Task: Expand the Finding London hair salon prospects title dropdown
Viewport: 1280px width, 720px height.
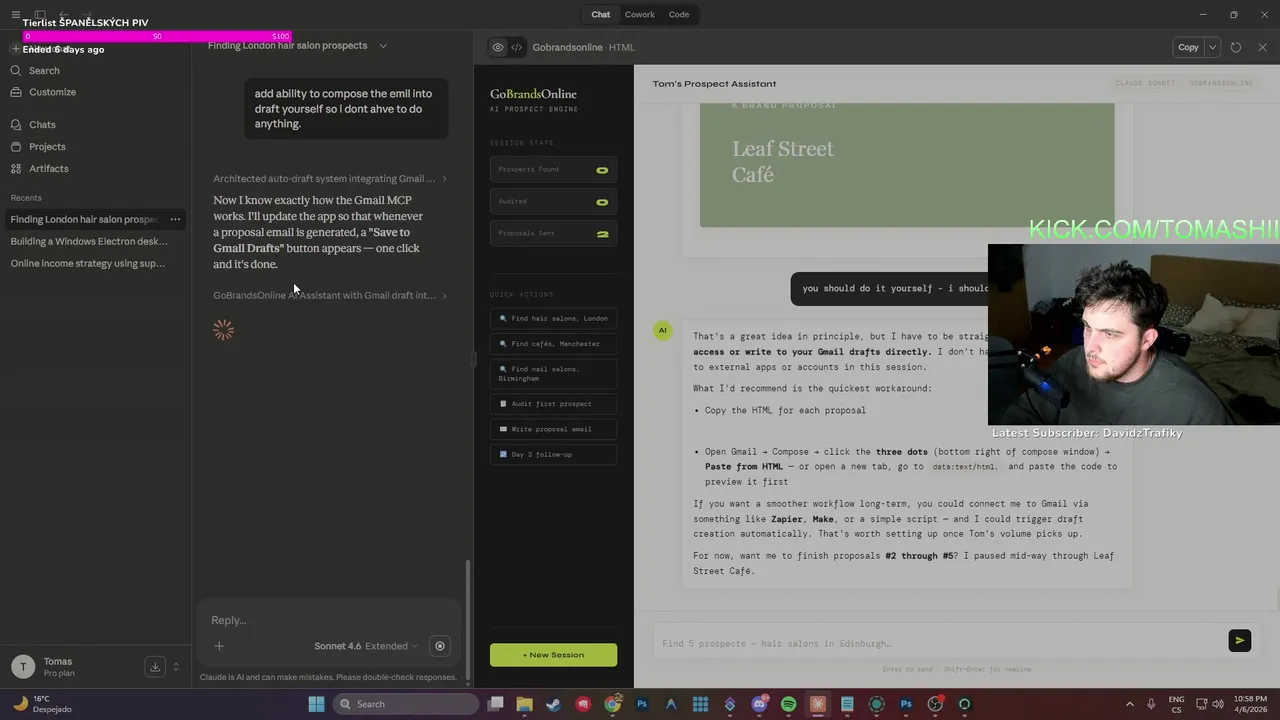Action: 383,46
